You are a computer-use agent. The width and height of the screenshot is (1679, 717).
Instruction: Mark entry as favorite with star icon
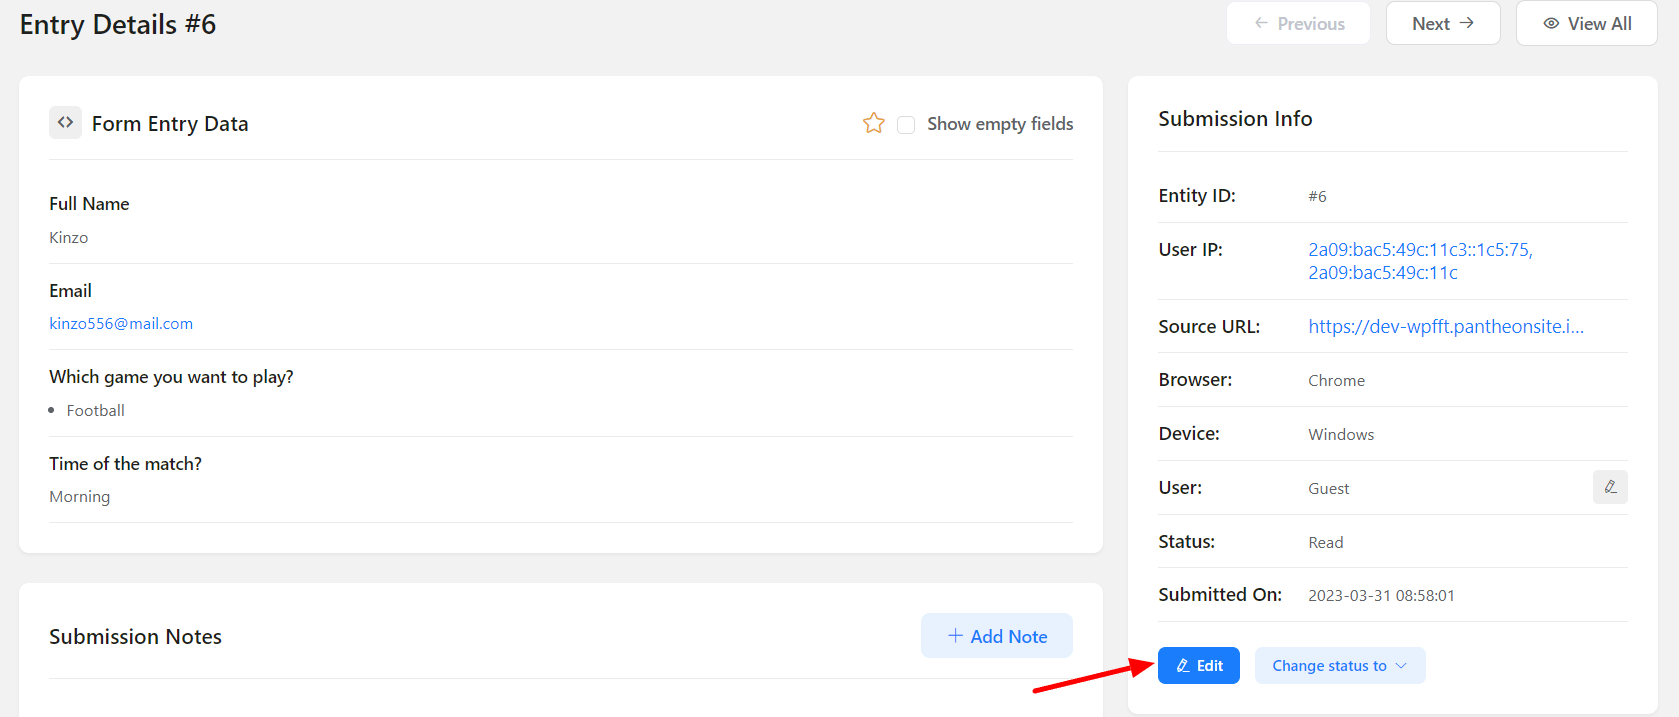click(x=874, y=123)
